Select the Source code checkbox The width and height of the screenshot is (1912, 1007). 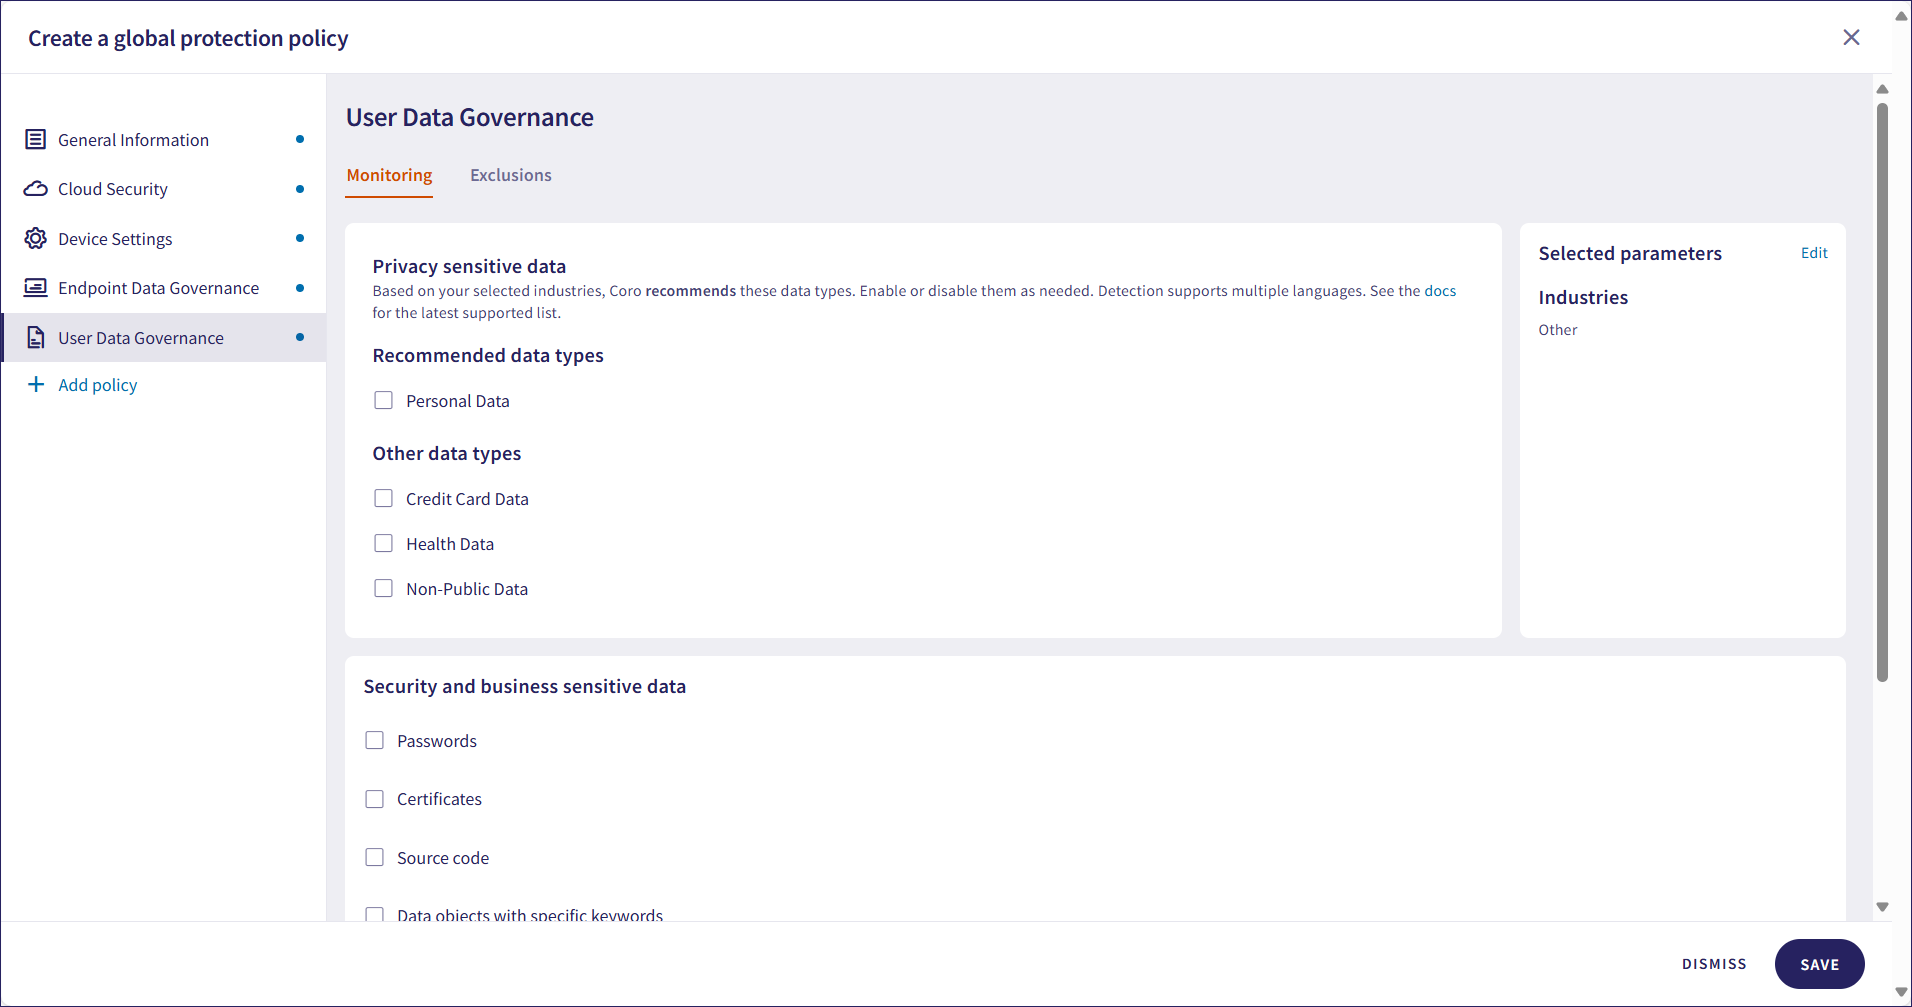[374, 858]
